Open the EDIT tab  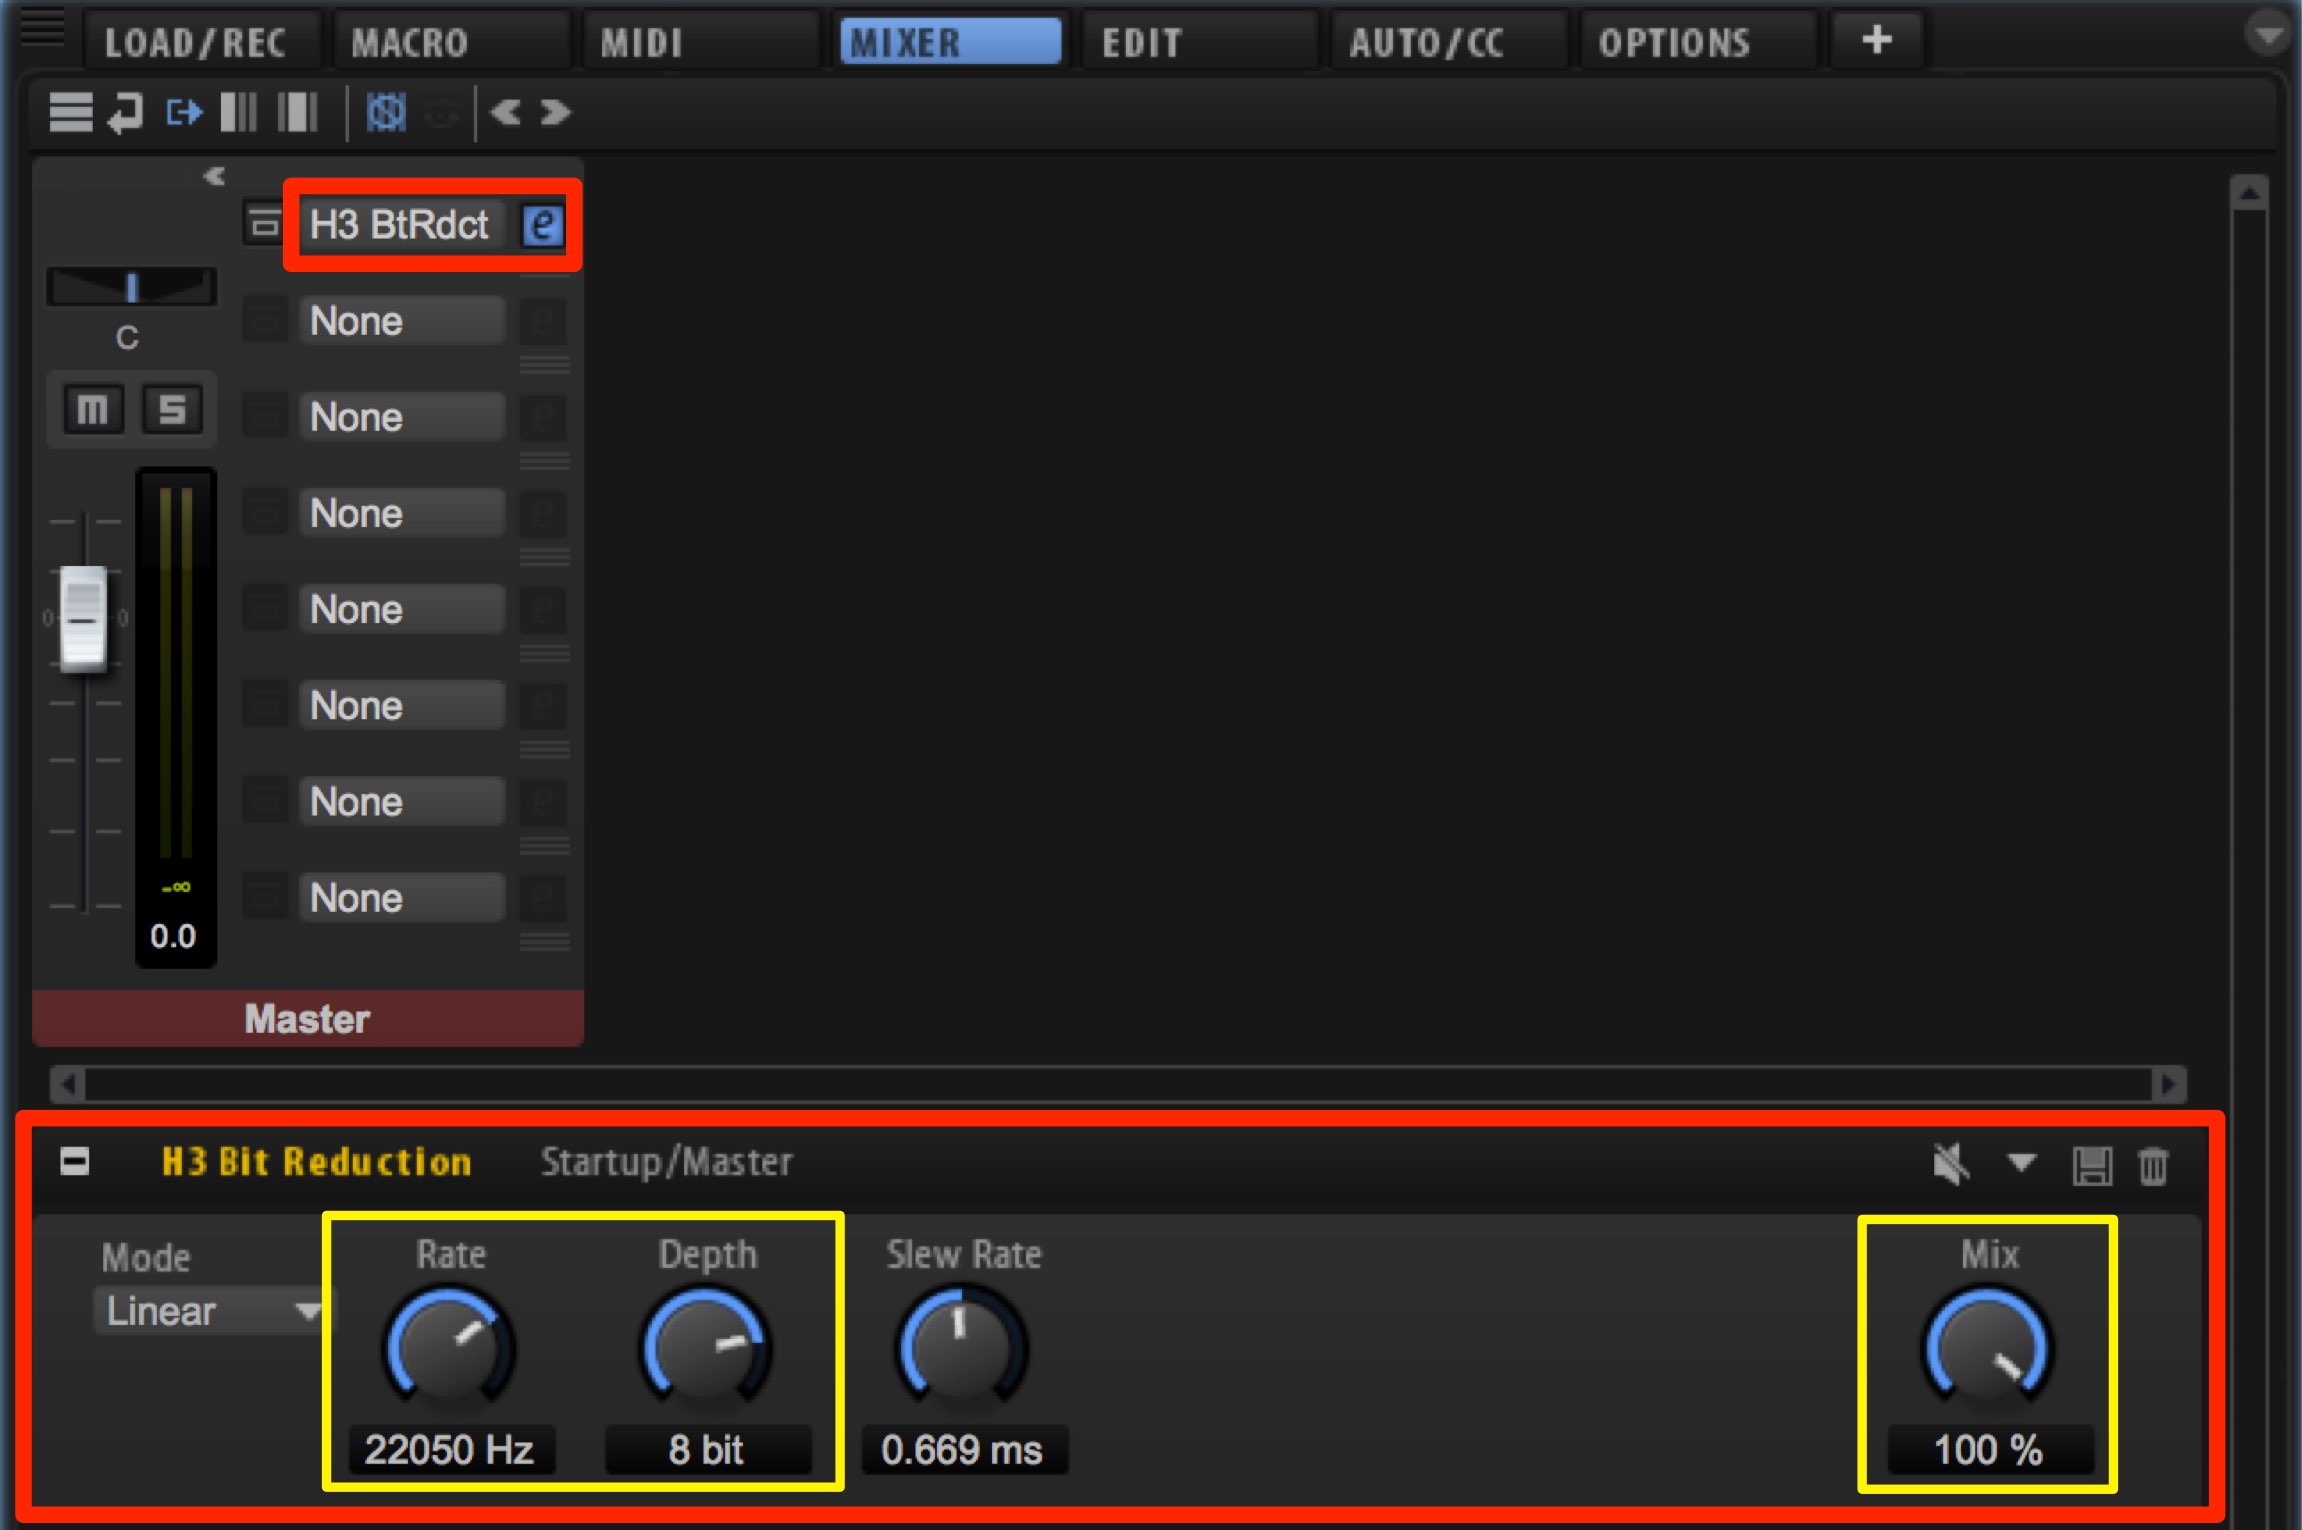coord(1199,42)
